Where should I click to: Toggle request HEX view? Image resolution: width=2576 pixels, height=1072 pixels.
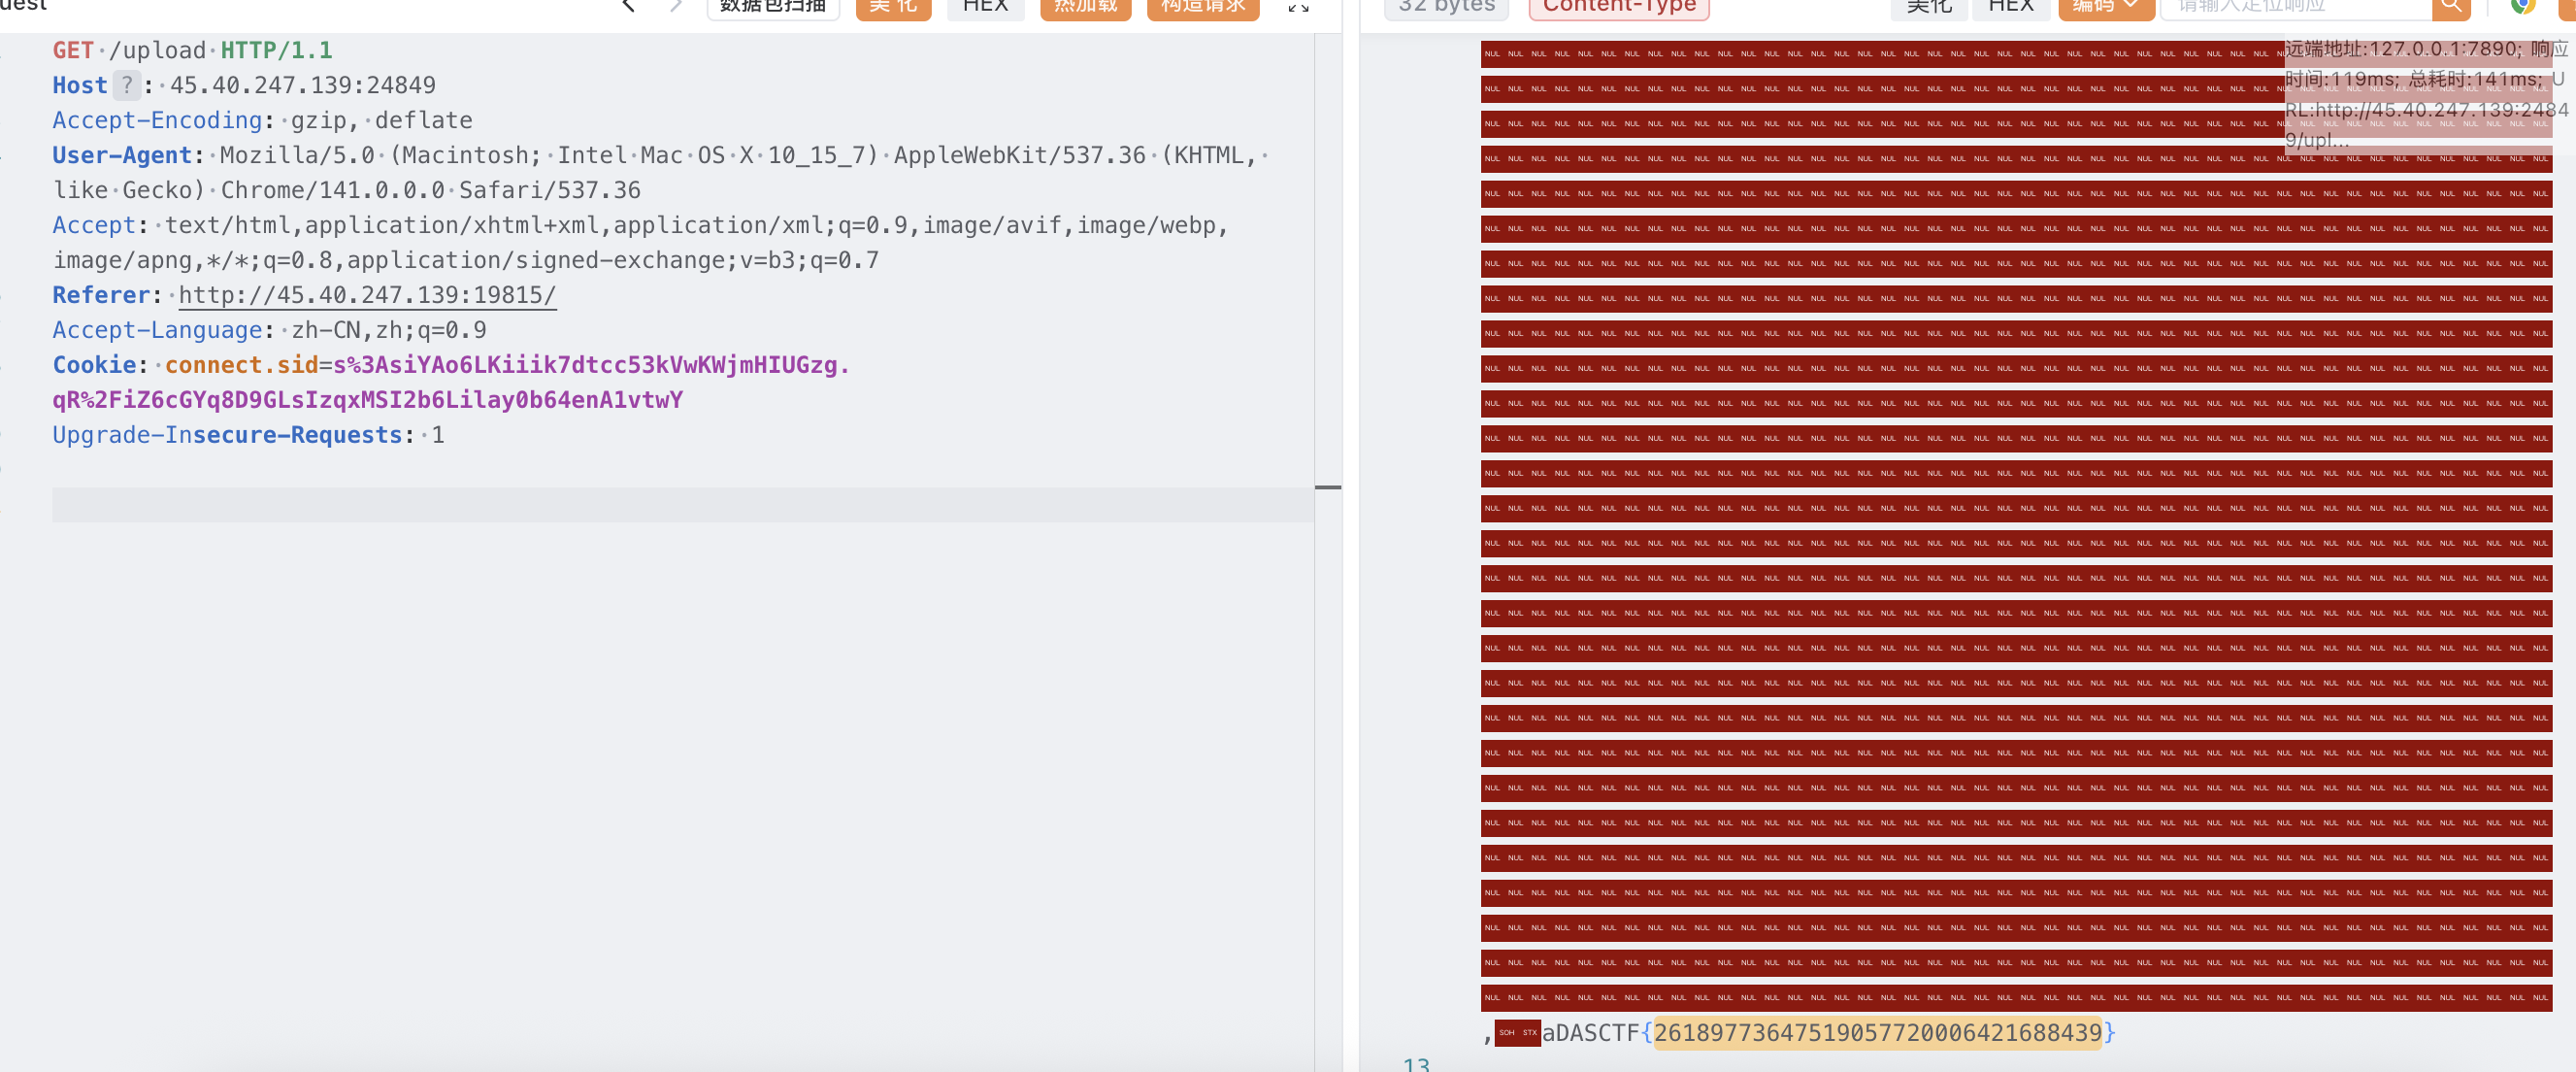coord(985,7)
